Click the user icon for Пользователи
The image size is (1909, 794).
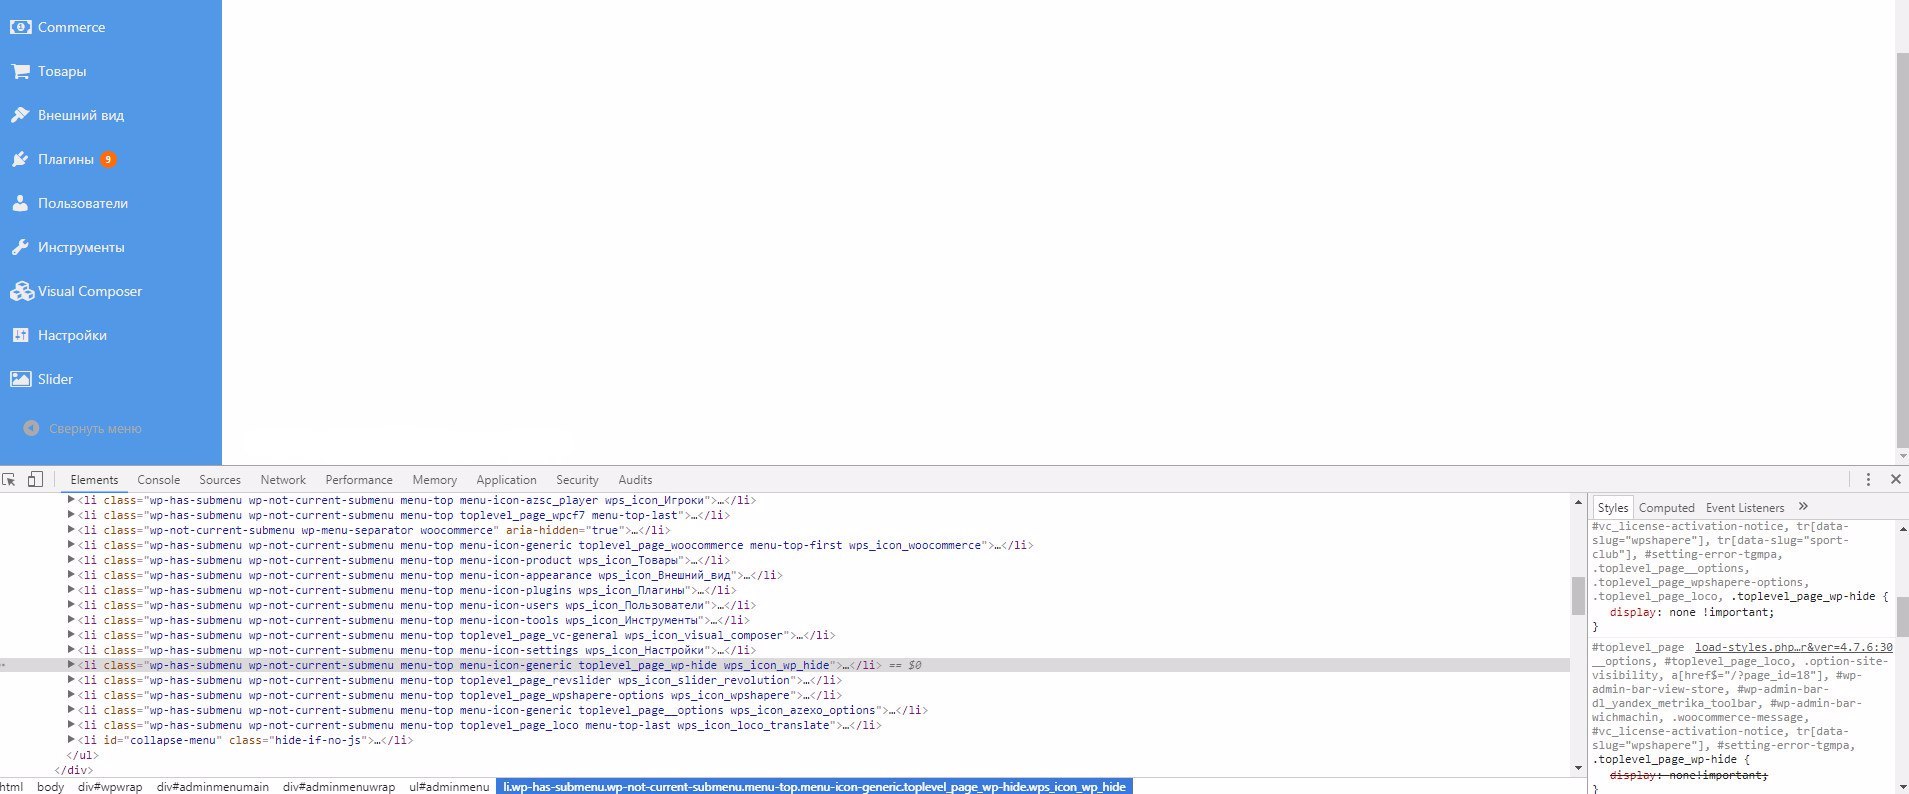[x=20, y=203]
